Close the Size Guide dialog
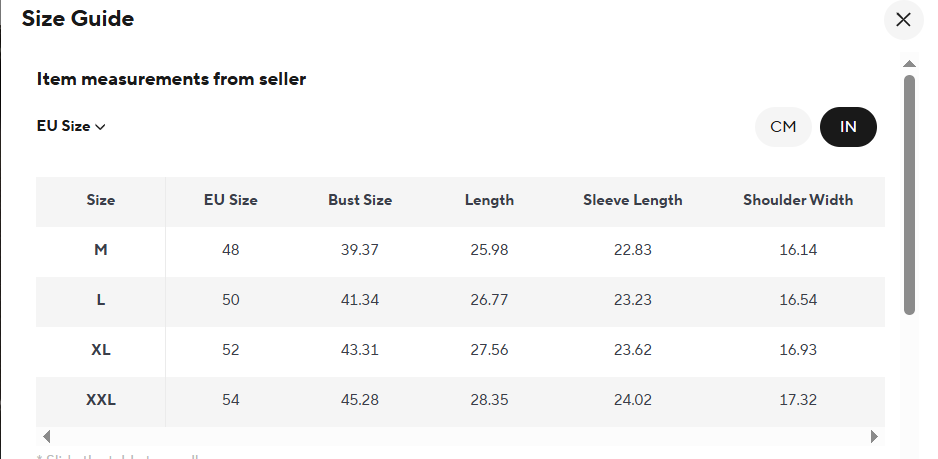This screenshot has height=459, width=938. click(x=903, y=20)
